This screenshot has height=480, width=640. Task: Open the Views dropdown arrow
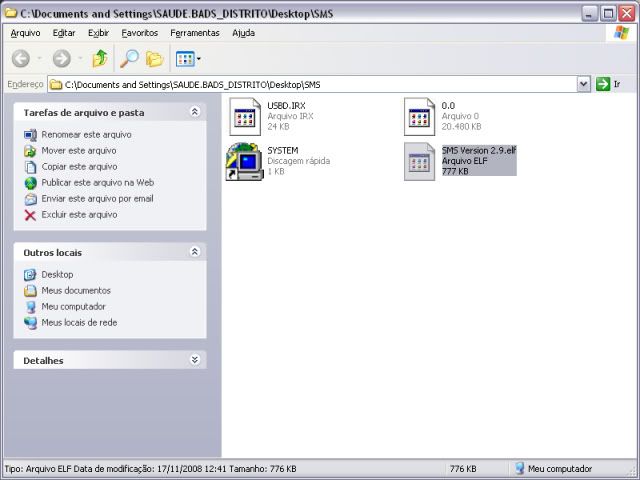click(198, 59)
